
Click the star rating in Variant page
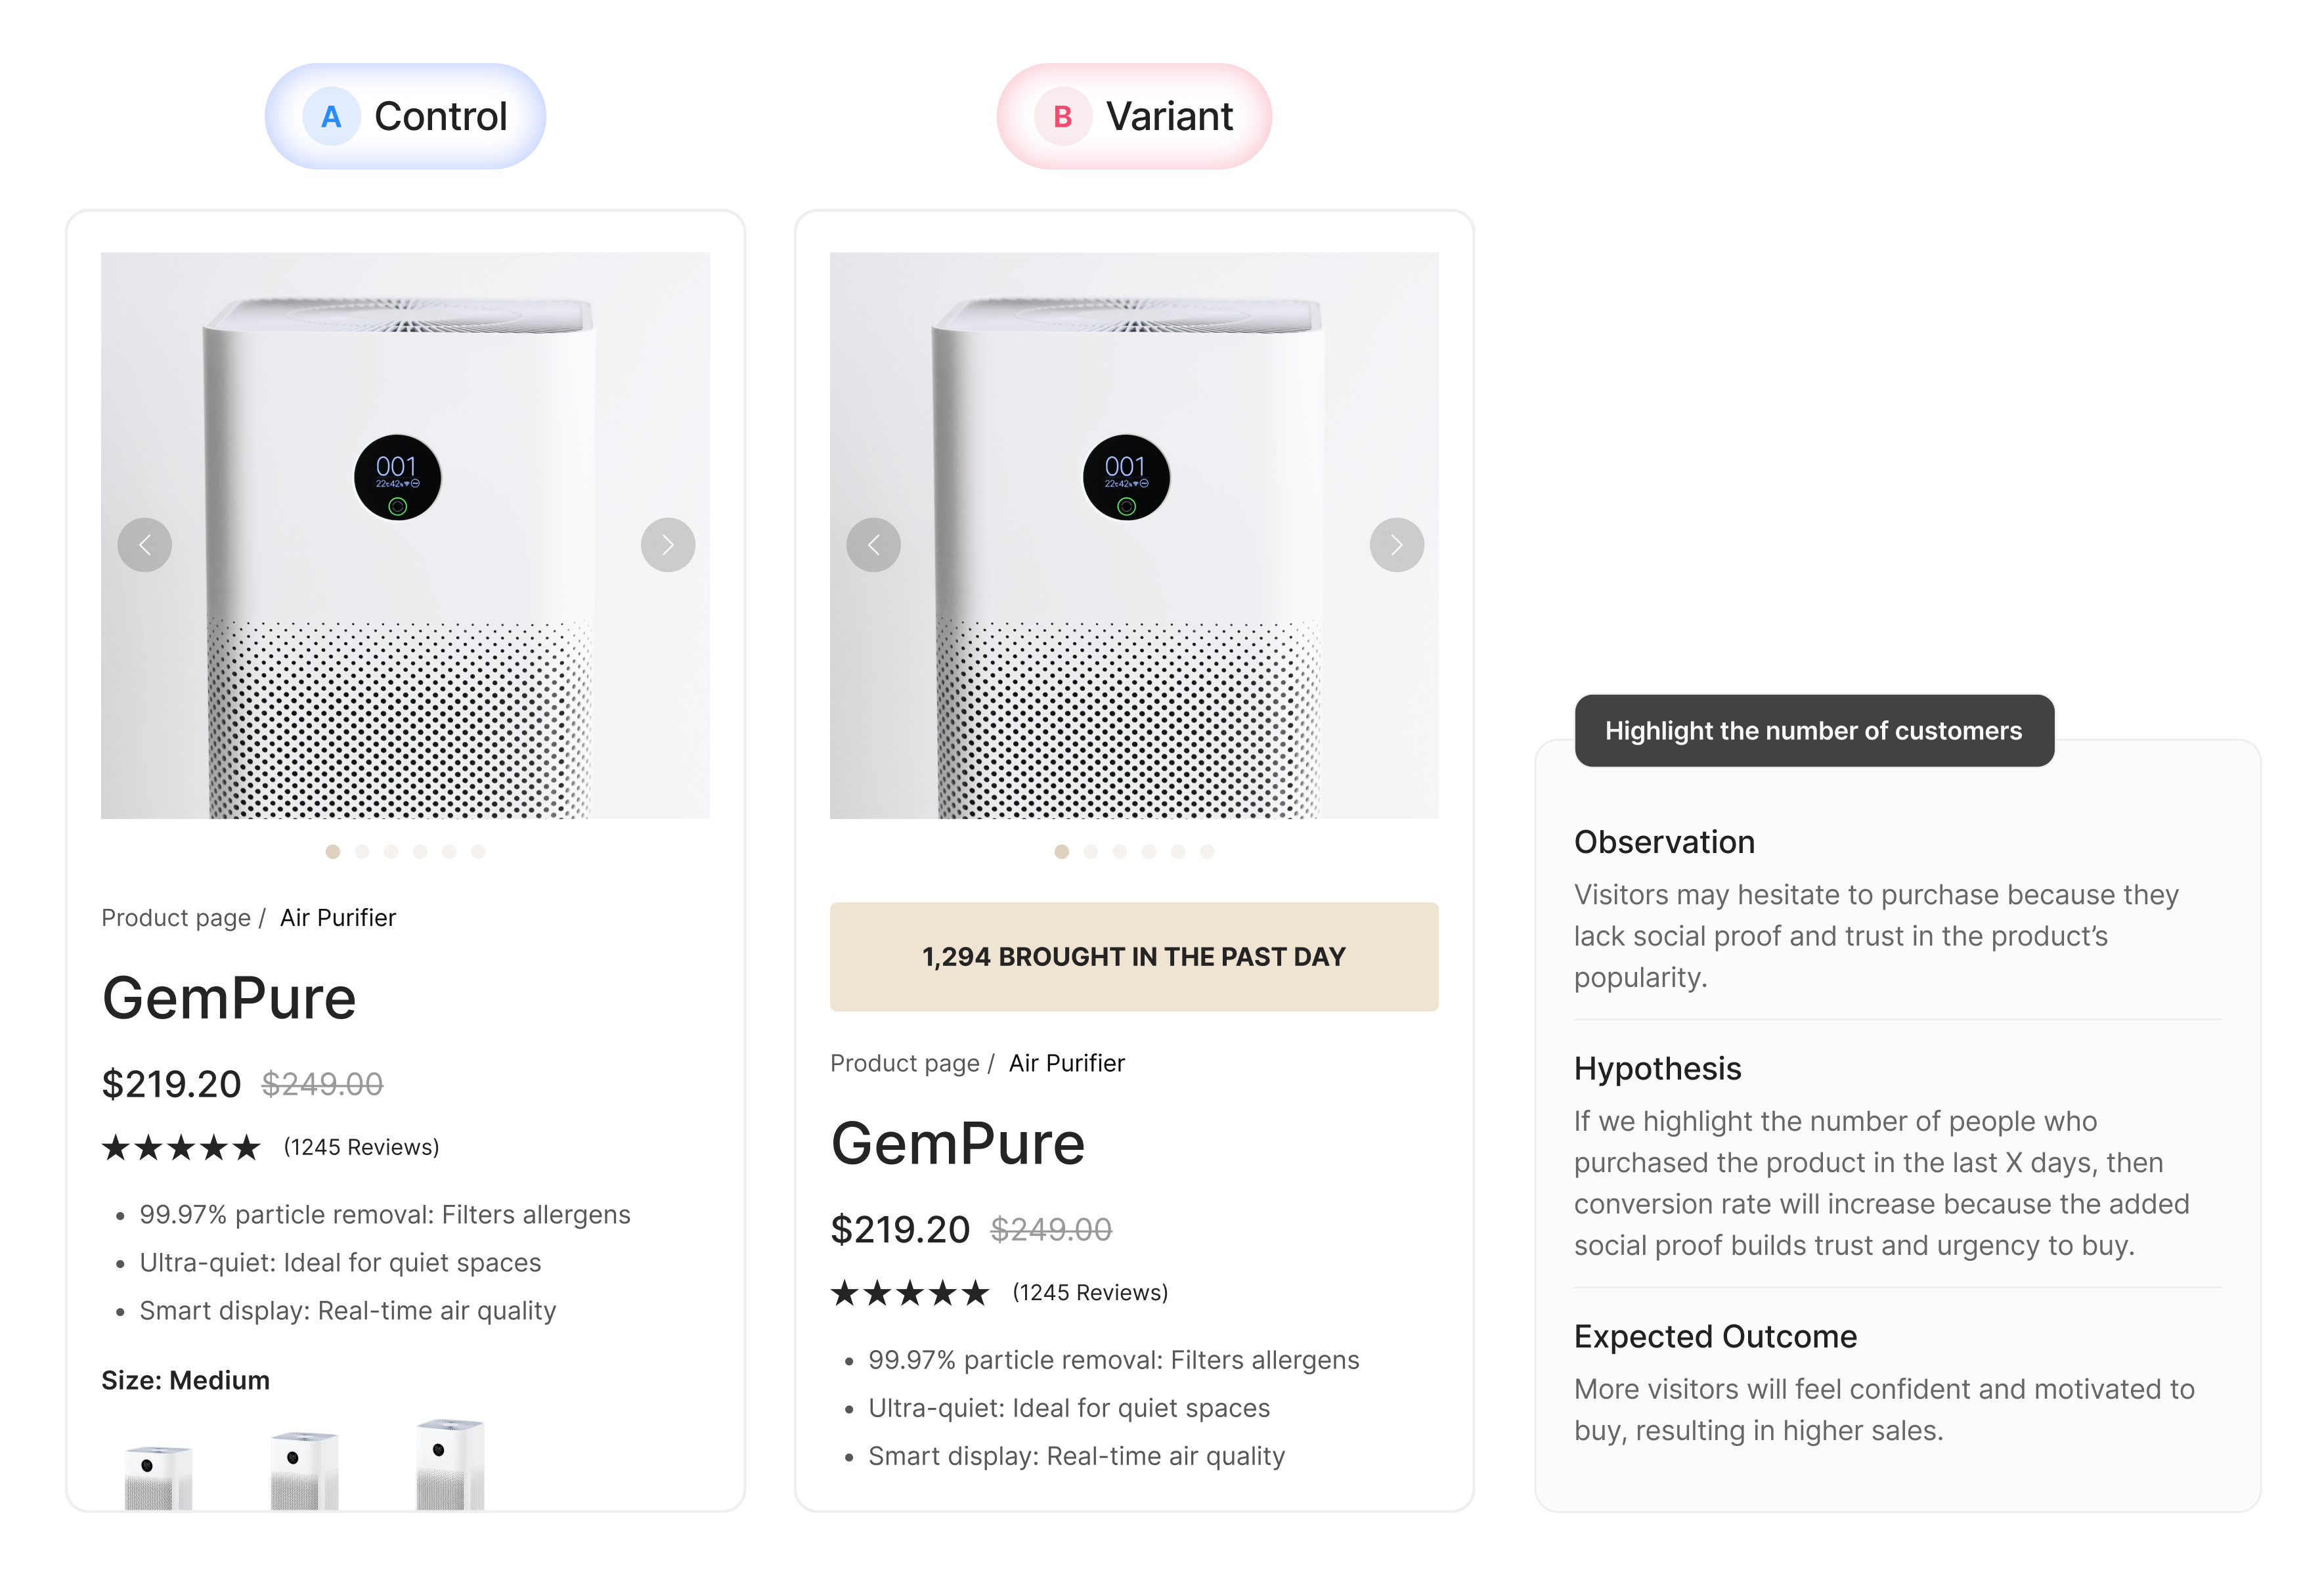pyautogui.click(x=910, y=1293)
